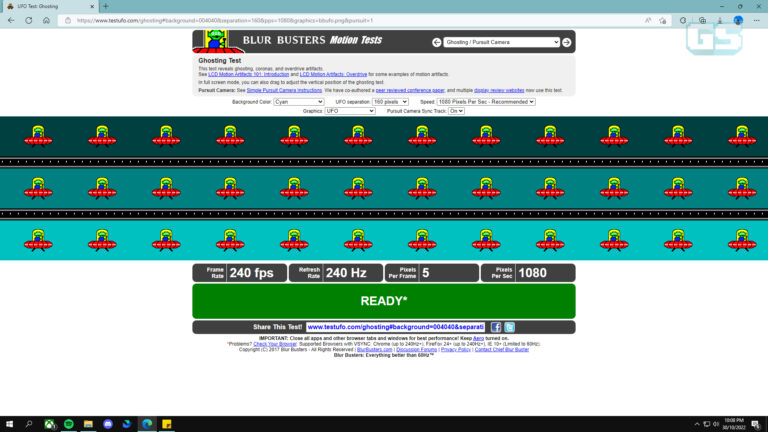Share the test on Facebook

click(x=496, y=327)
